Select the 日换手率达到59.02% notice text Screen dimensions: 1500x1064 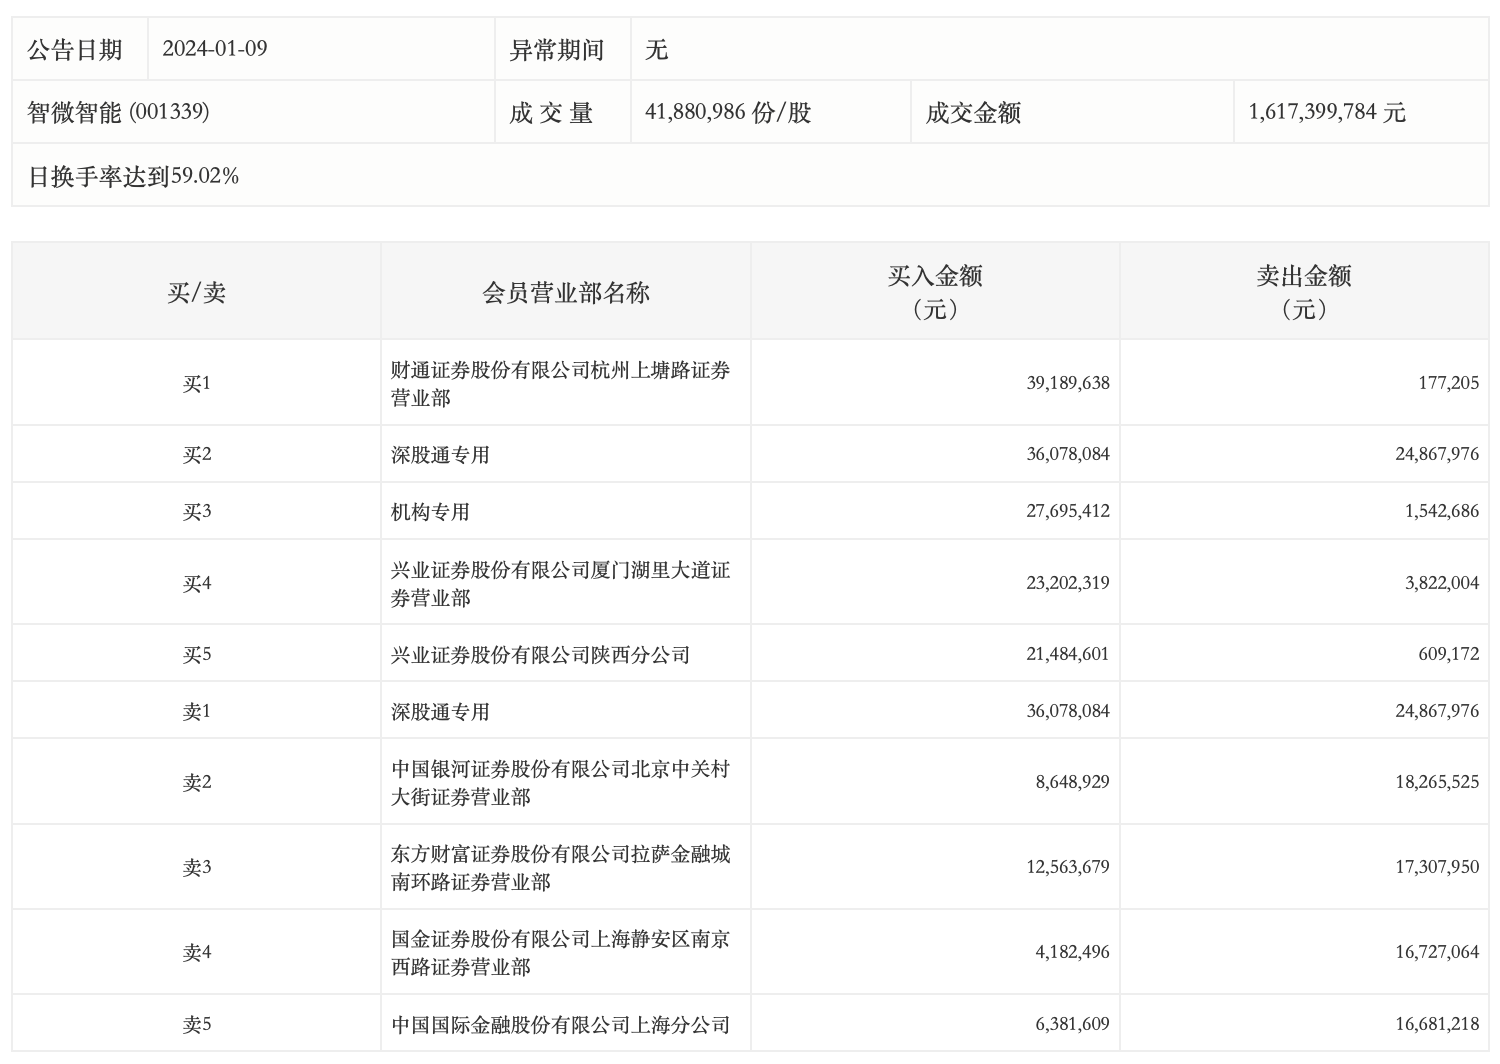point(133,177)
